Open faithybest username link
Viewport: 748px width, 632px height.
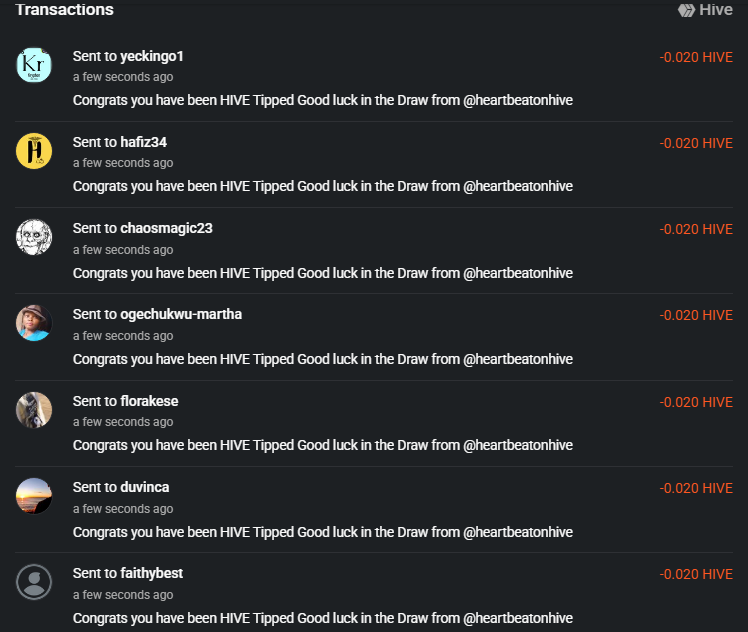pos(152,573)
